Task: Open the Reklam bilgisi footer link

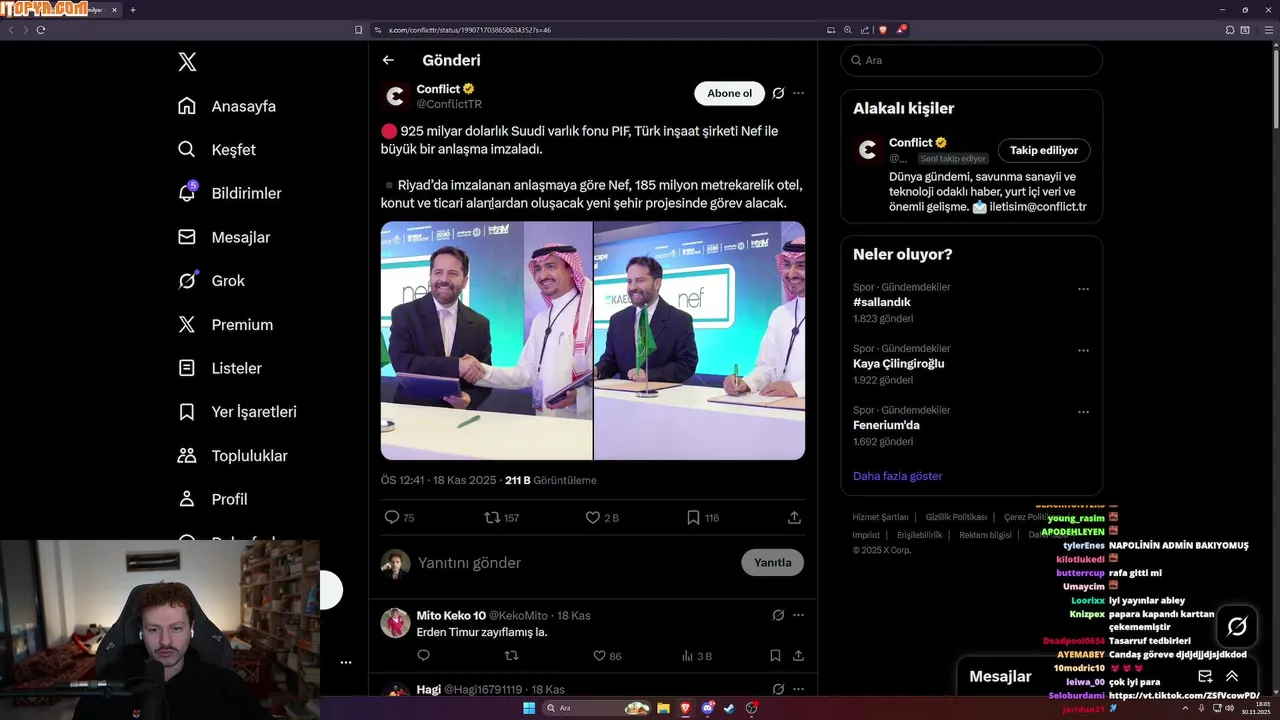Action: tap(985, 535)
